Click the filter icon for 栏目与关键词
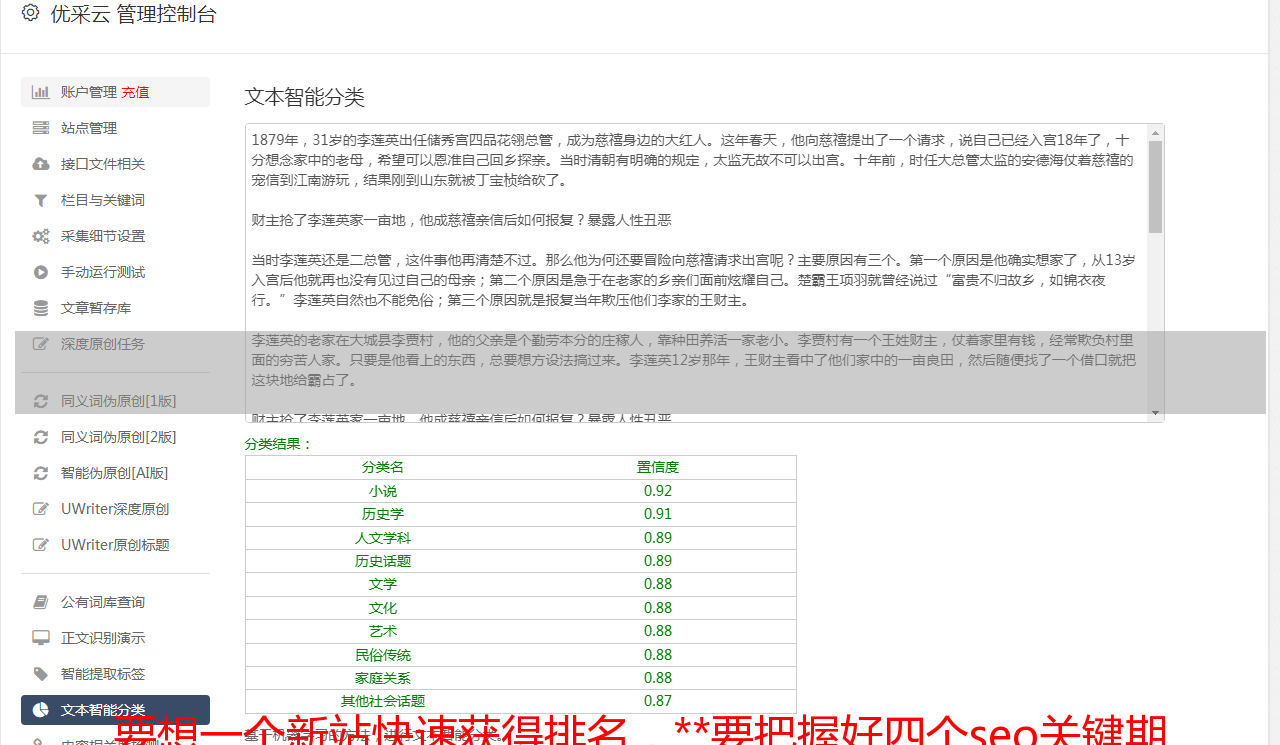 coord(41,200)
